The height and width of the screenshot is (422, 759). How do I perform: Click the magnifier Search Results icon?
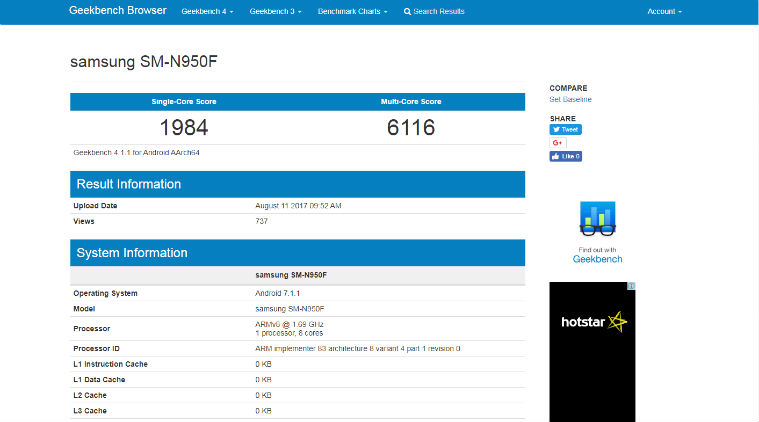coord(407,12)
